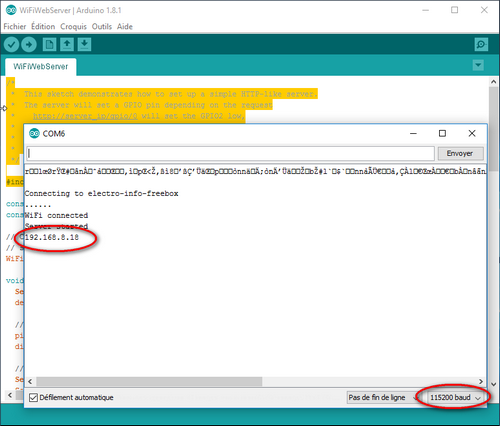Open the Pas de fin de ligne dropdown
The image size is (500, 426).
(x=383, y=397)
